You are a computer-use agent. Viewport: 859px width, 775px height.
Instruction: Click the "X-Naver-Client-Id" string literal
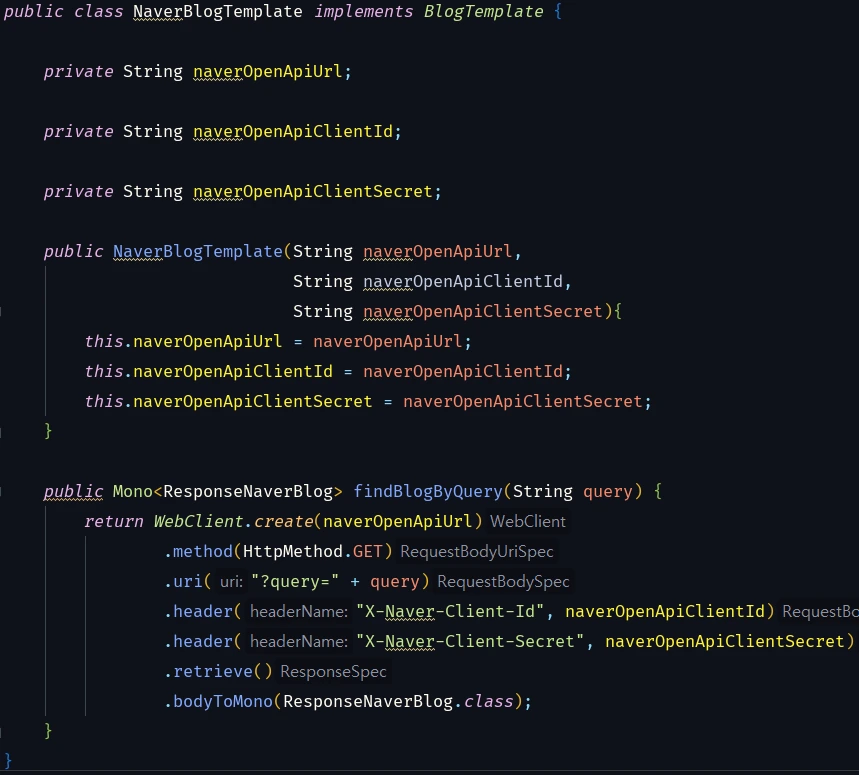point(450,612)
